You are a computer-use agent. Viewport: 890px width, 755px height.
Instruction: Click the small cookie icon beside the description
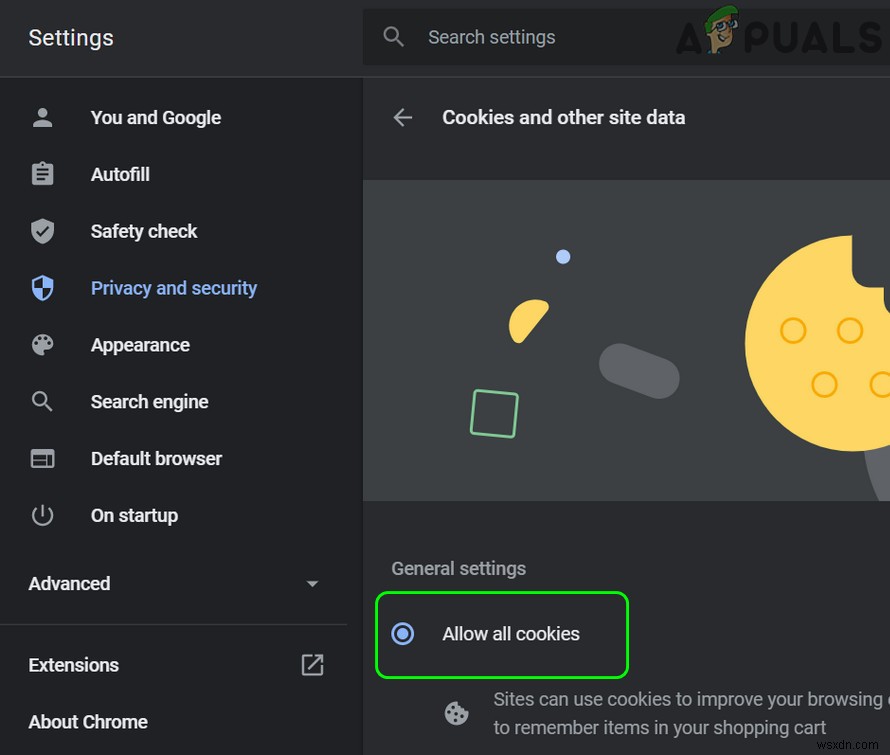point(457,712)
